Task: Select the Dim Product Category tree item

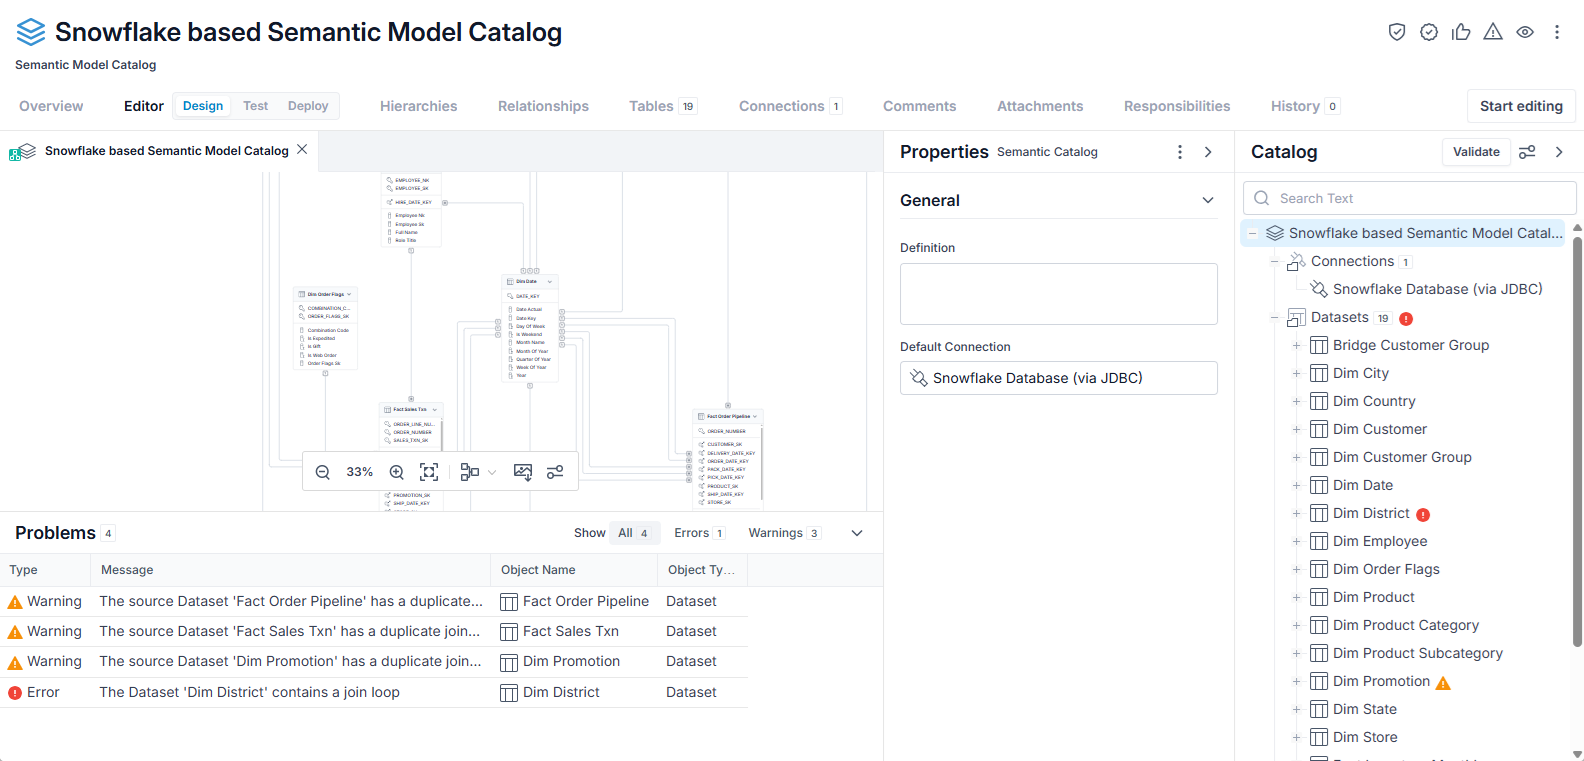Action: point(1406,625)
